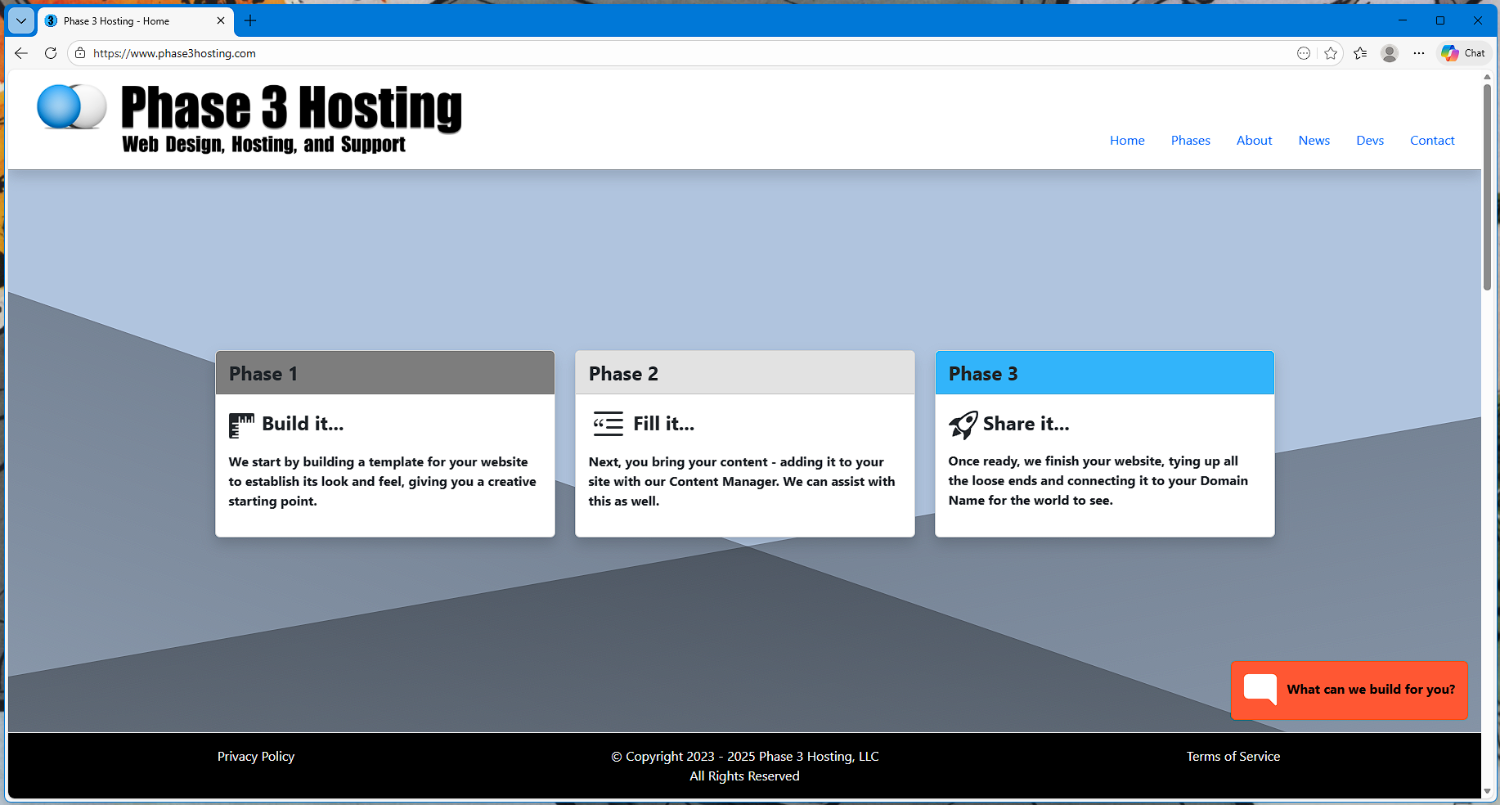Open a new tab with plus icon
Viewport: 1500px width, 805px height.
click(x=250, y=21)
